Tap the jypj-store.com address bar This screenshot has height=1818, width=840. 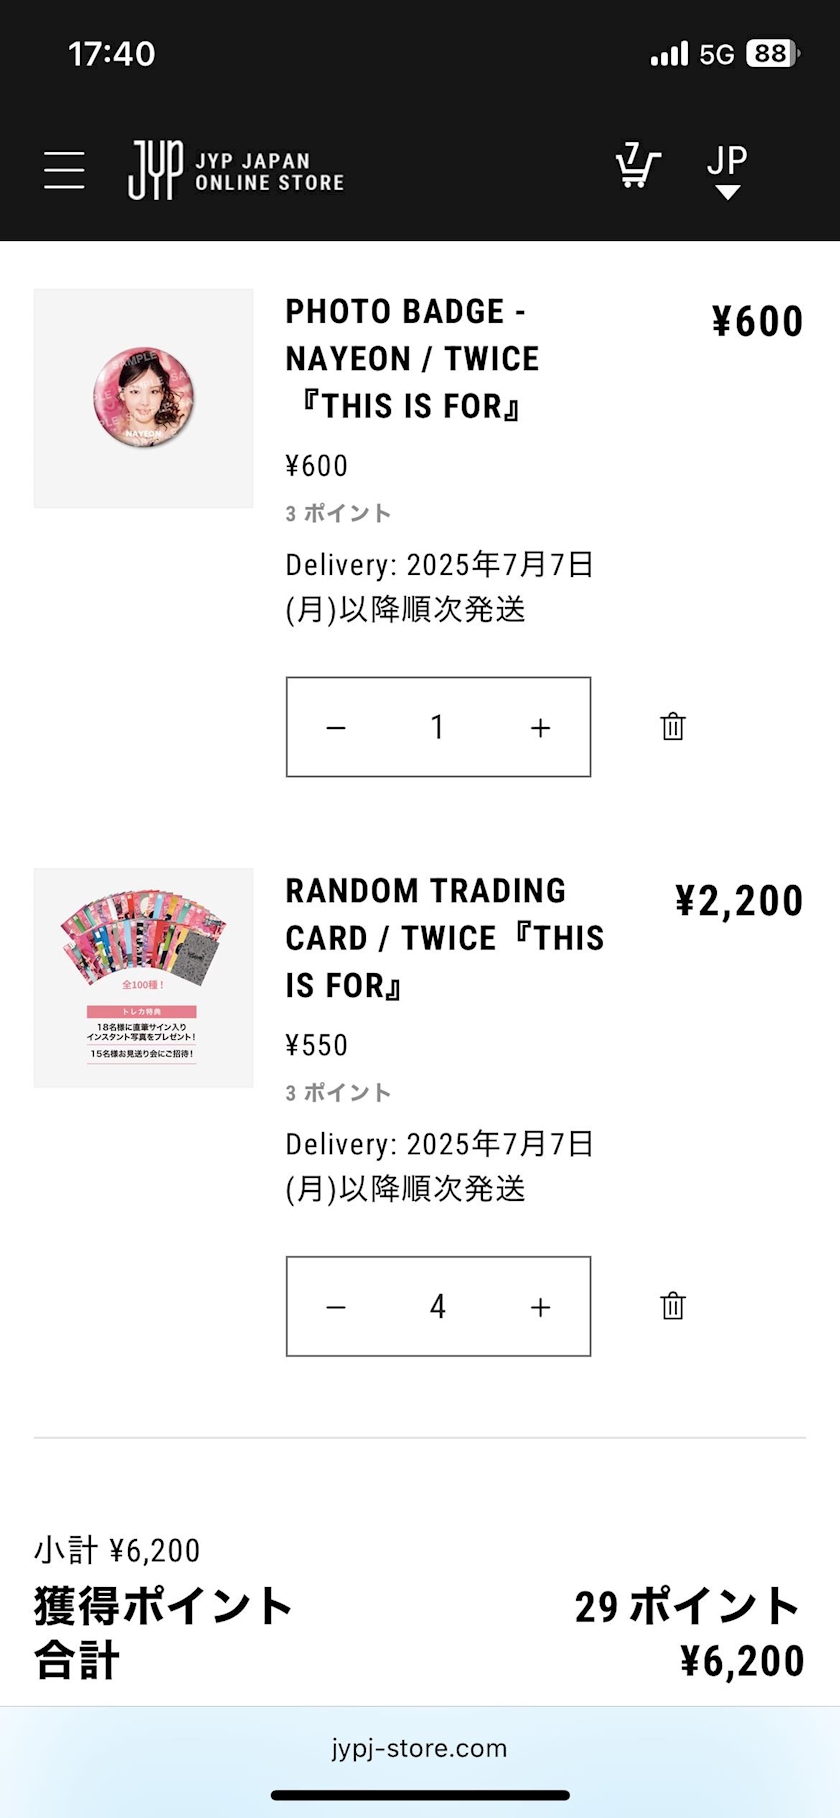pyautogui.click(x=419, y=1748)
